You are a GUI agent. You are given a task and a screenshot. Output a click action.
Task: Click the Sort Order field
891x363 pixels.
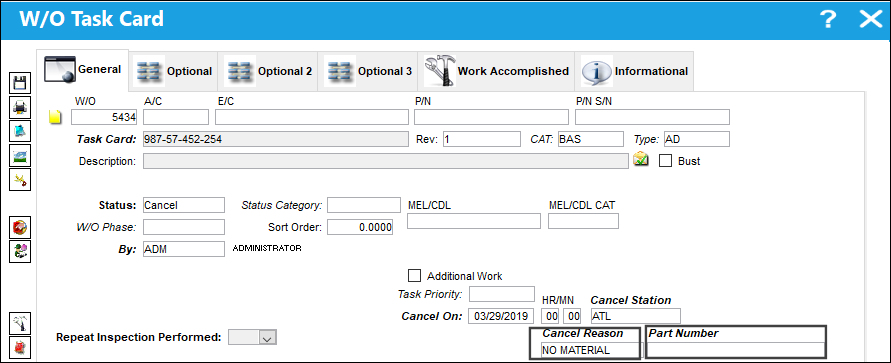point(360,227)
